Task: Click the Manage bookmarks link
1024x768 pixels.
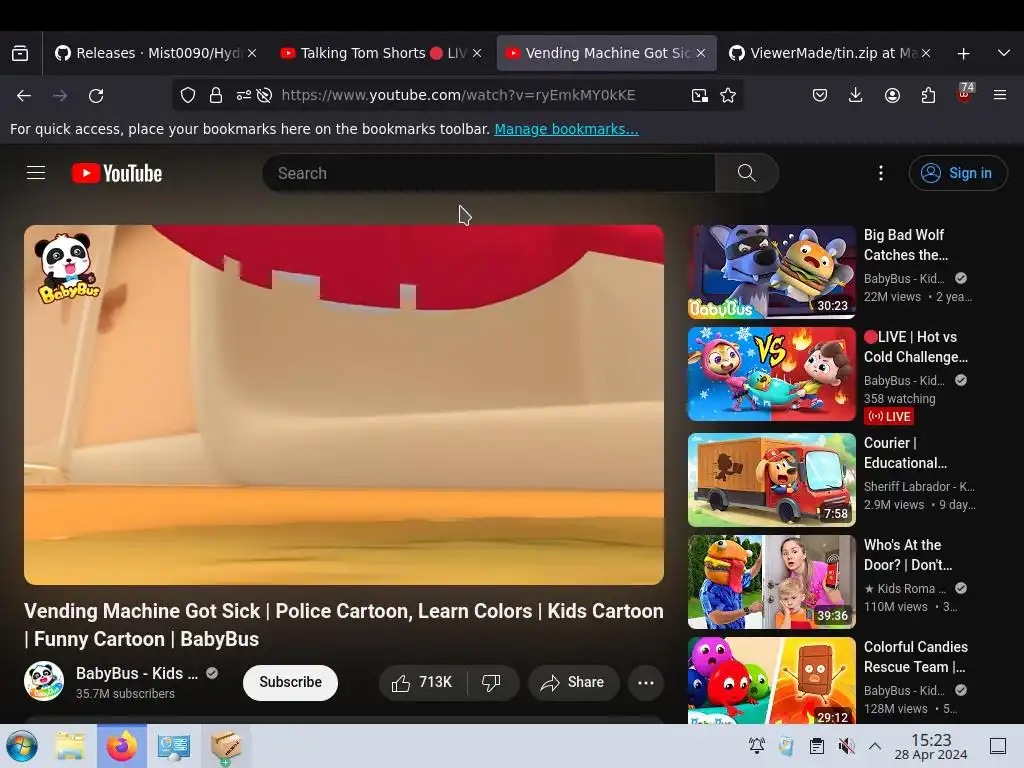Action: pos(566,129)
